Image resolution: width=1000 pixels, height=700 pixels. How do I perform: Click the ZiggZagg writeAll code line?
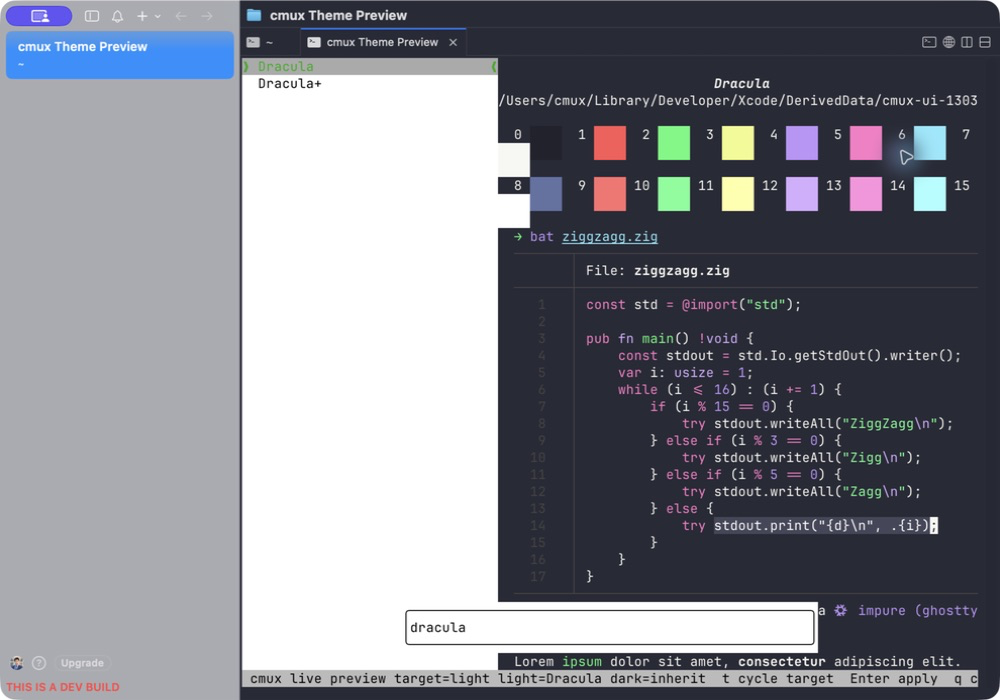818,423
